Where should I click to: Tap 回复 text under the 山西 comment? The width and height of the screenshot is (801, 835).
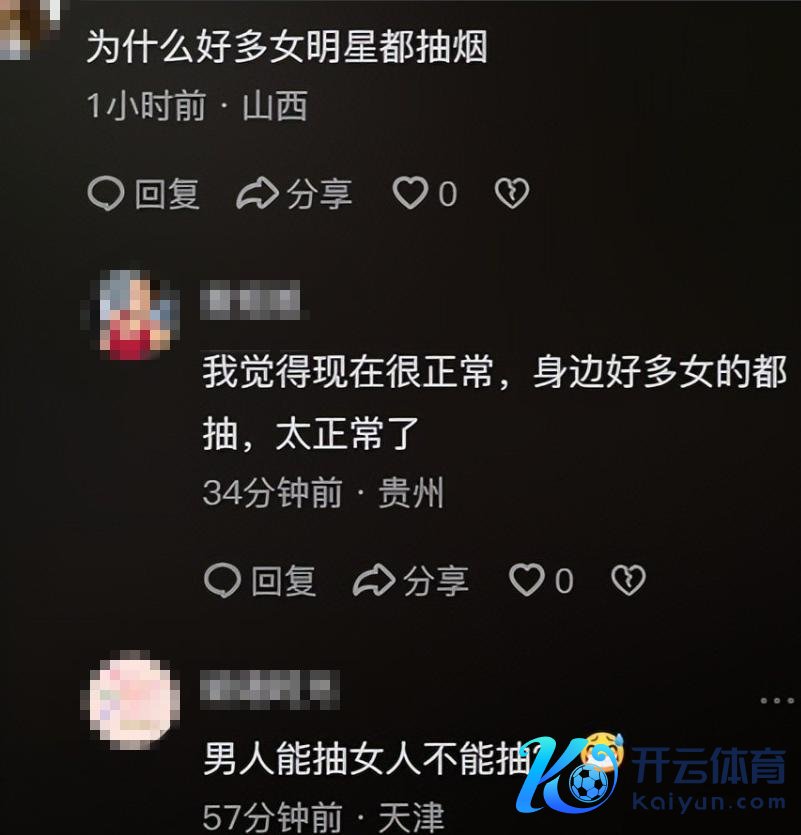point(167,194)
